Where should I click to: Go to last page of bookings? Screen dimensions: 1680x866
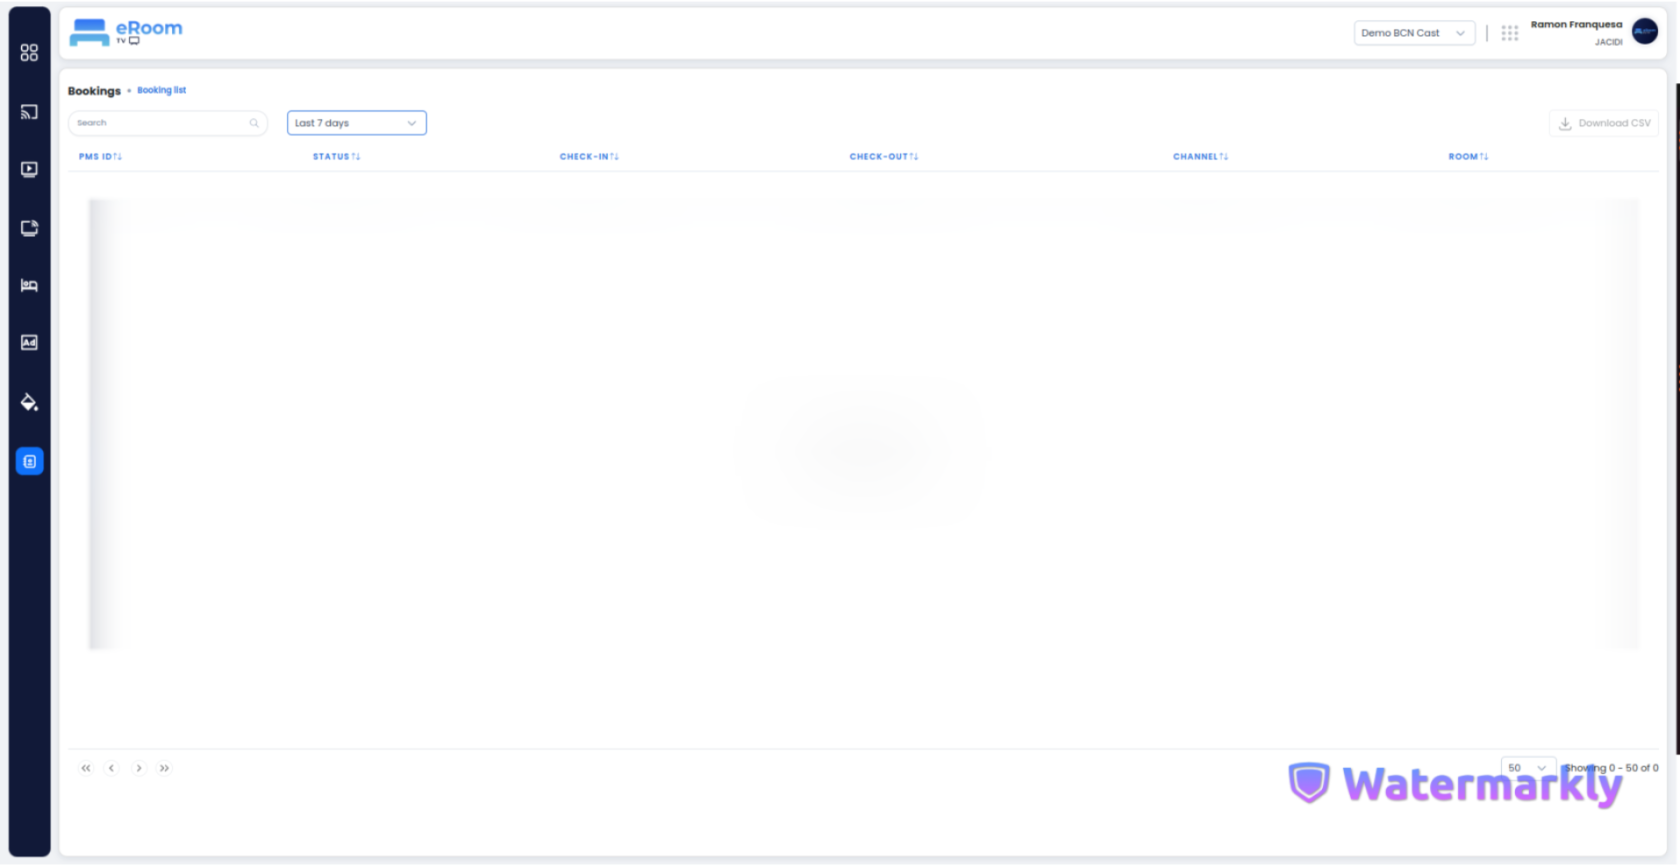tap(164, 768)
